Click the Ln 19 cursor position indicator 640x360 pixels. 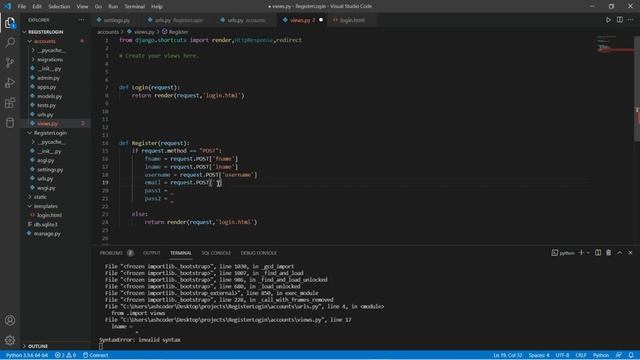(507, 356)
